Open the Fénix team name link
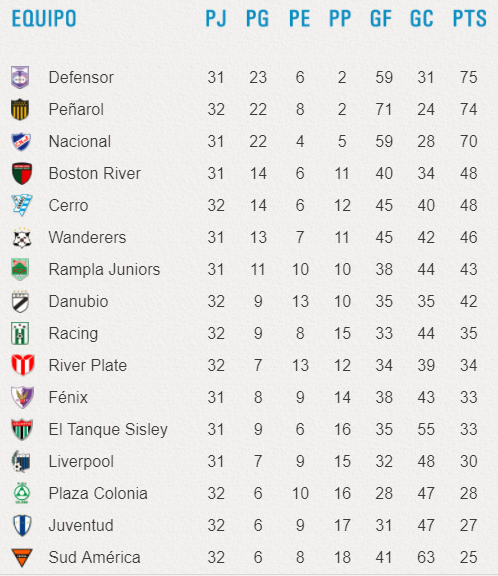The image size is (498, 576). pos(68,397)
